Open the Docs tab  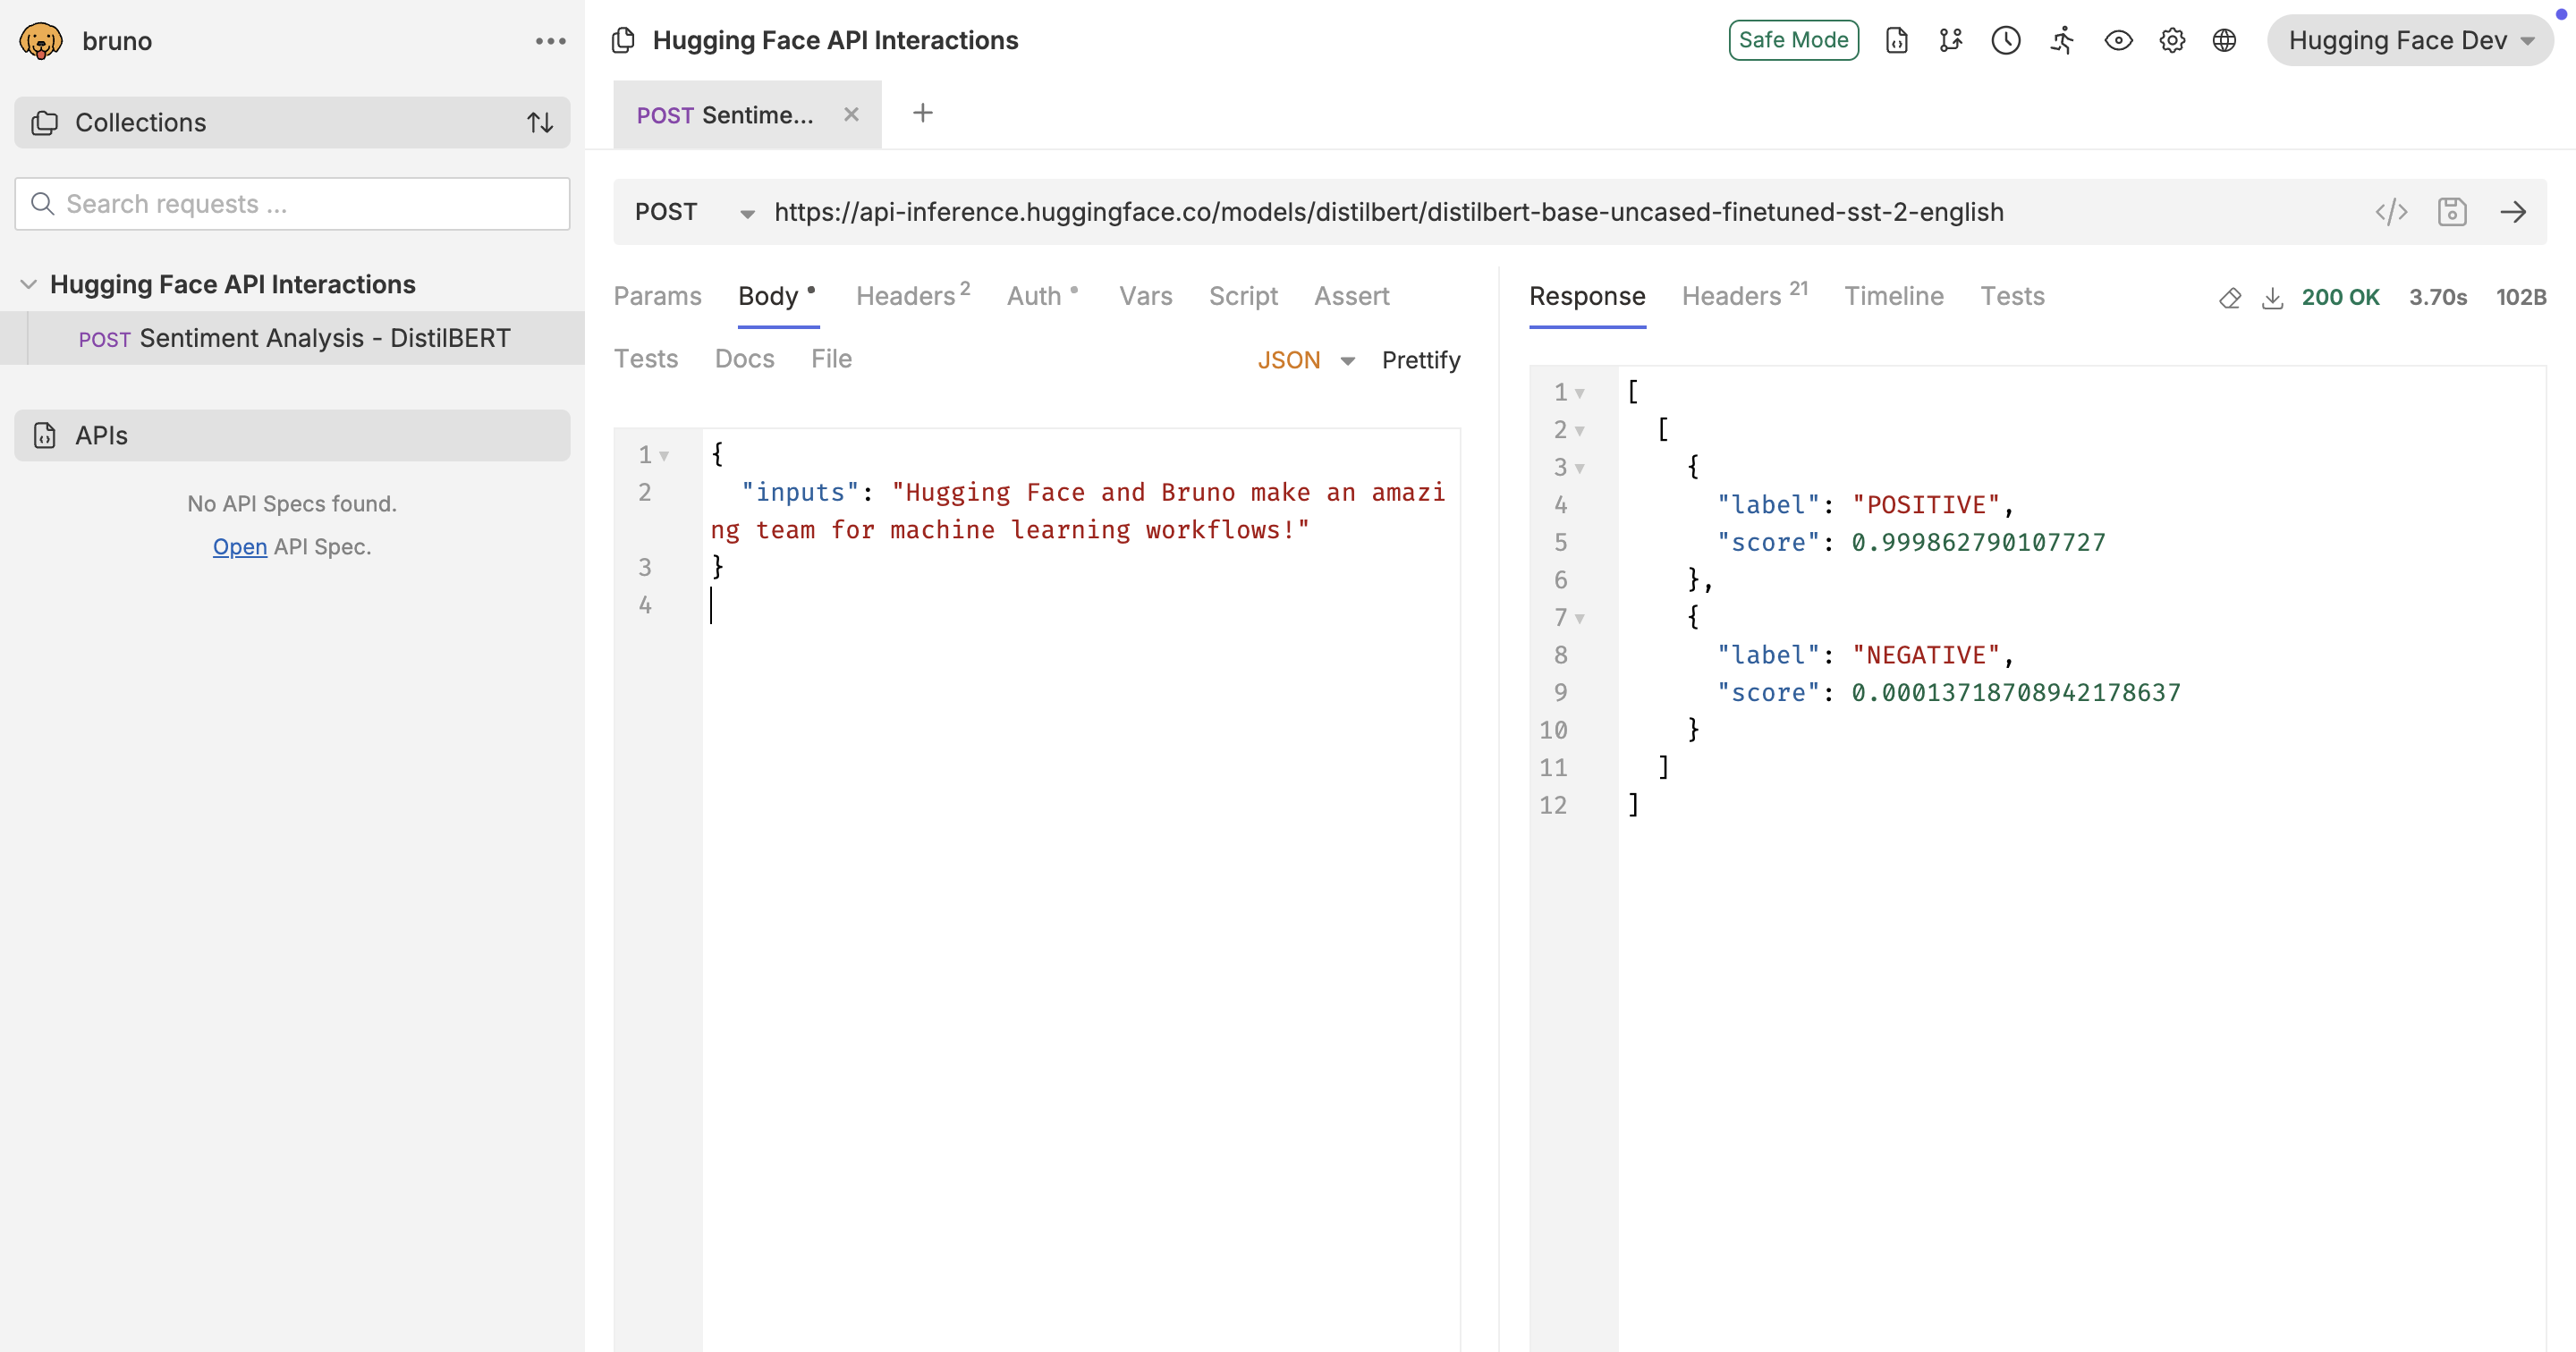click(x=744, y=359)
